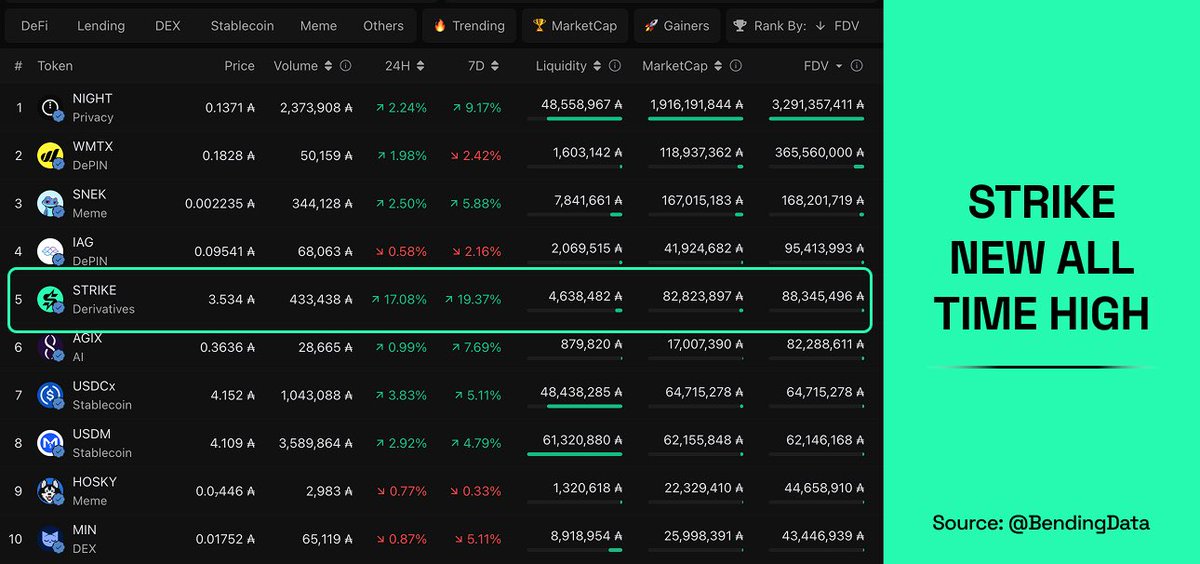
Task: Show info tooltip beside MarketCap header
Action: (736, 66)
